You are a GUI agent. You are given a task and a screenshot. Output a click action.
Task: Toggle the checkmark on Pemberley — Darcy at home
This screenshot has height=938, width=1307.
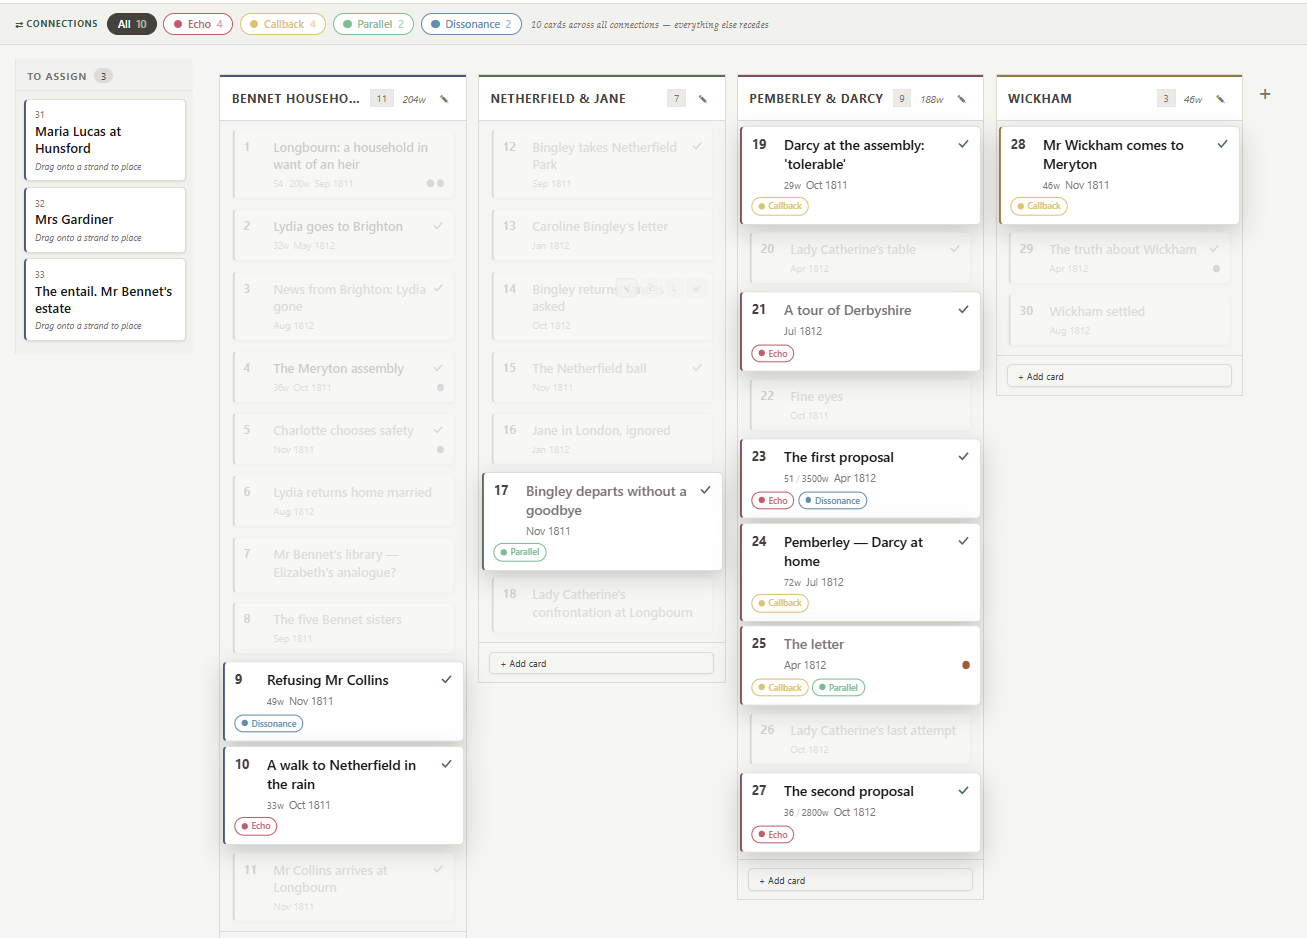coord(963,541)
